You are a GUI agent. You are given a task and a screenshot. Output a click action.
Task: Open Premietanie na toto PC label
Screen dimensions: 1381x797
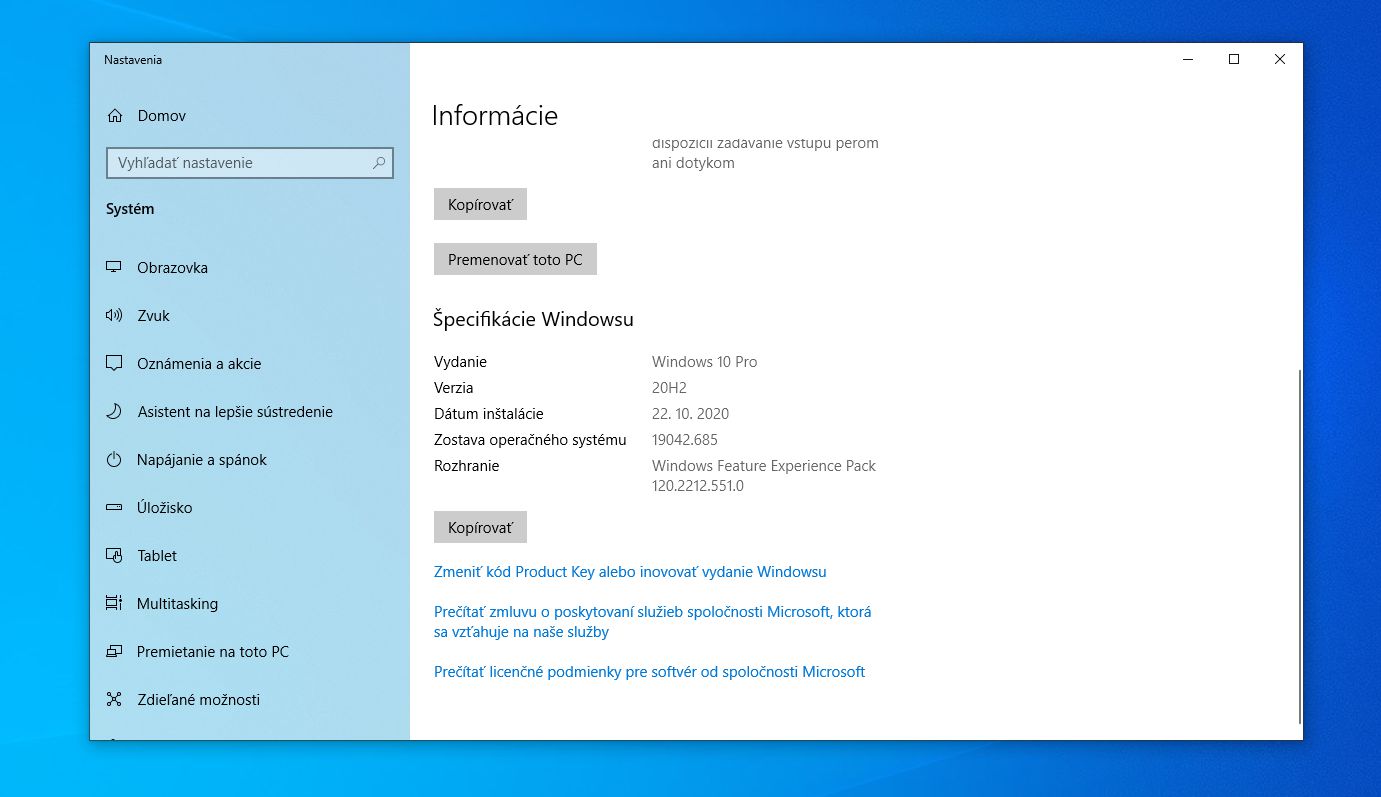click(213, 652)
